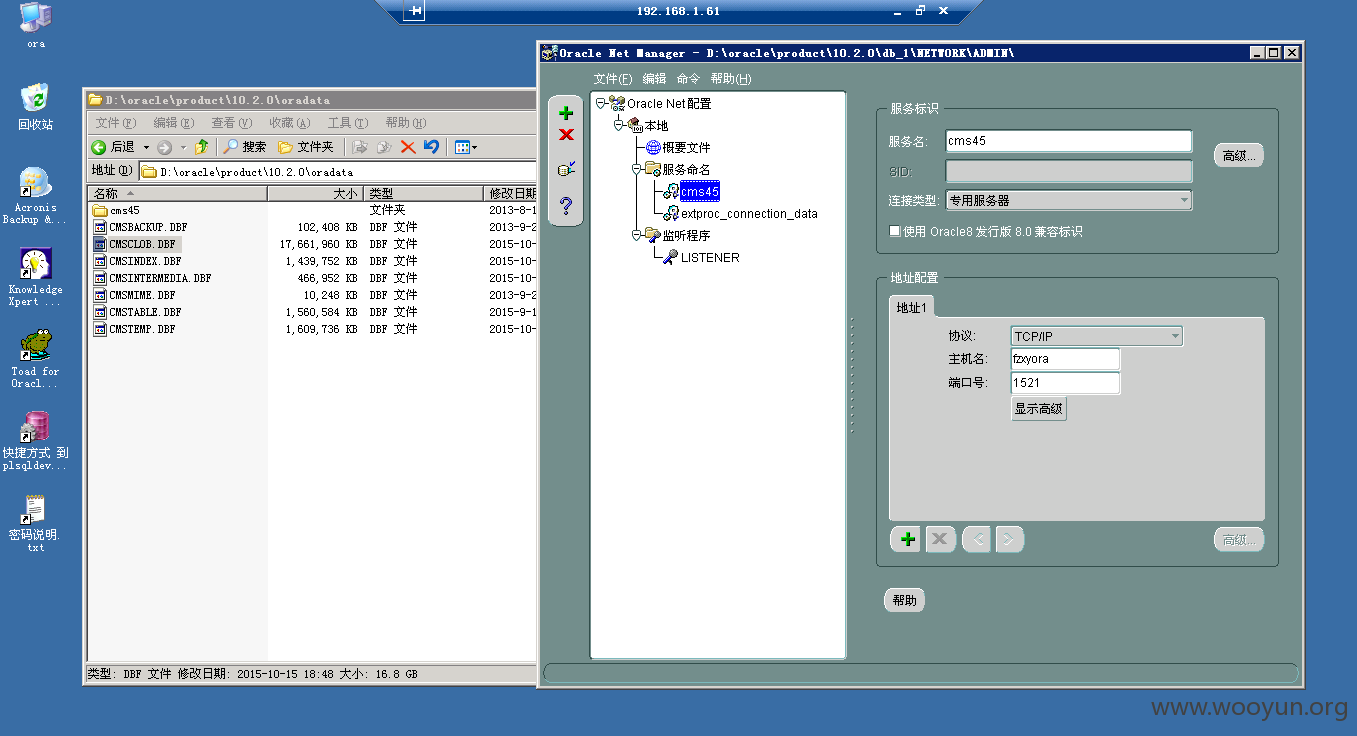This screenshot has height=736, width=1357.
Task: Select the 回收站 recycle bin desktop icon
Action: [x=36, y=107]
